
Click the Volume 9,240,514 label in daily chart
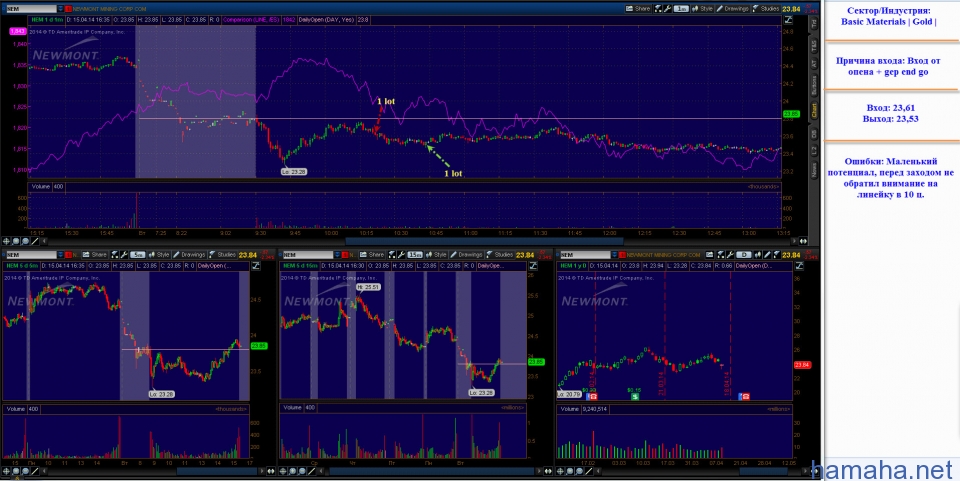pos(583,408)
